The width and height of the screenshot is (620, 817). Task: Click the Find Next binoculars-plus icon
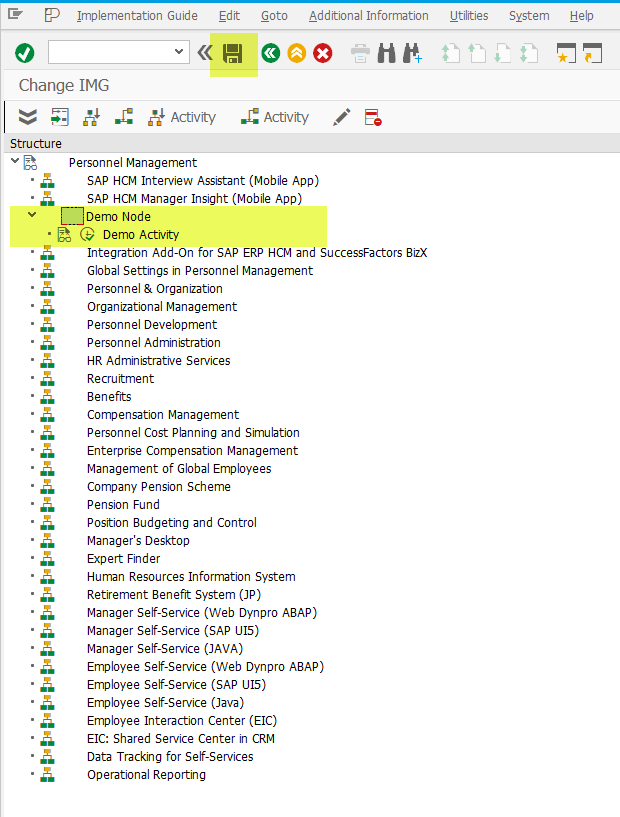tap(412, 53)
